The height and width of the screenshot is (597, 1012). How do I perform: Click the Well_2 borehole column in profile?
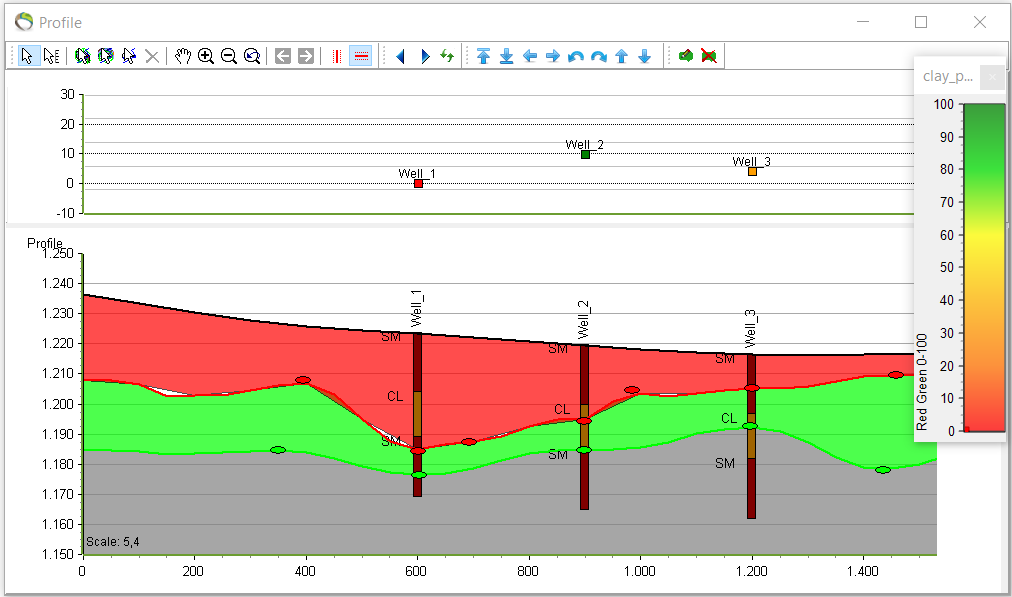[584, 427]
